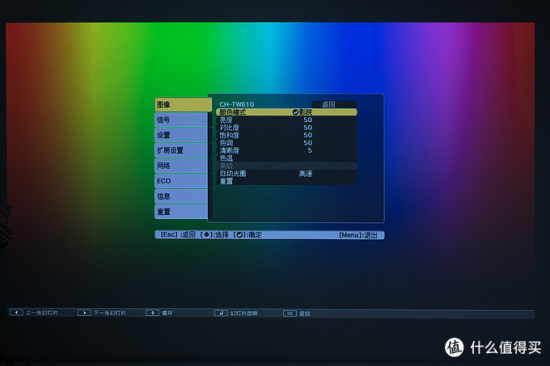Click the enter icon beside 影院
Viewport: 550px width, 366px height.
coord(295,112)
